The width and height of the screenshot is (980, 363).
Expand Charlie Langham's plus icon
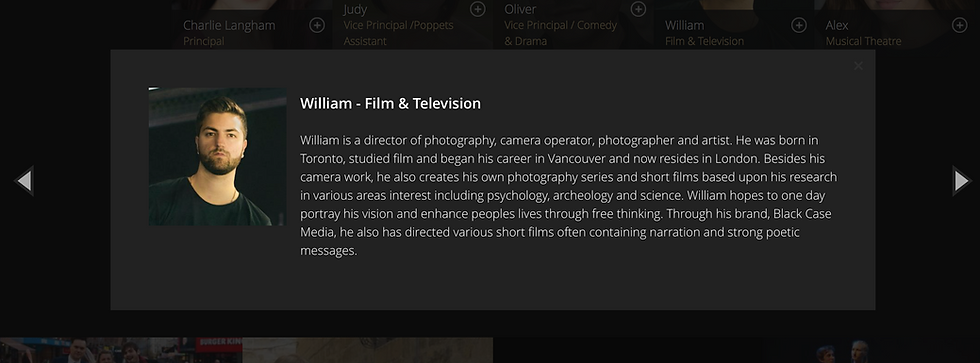pyautogui.click(x=317, y=25)
